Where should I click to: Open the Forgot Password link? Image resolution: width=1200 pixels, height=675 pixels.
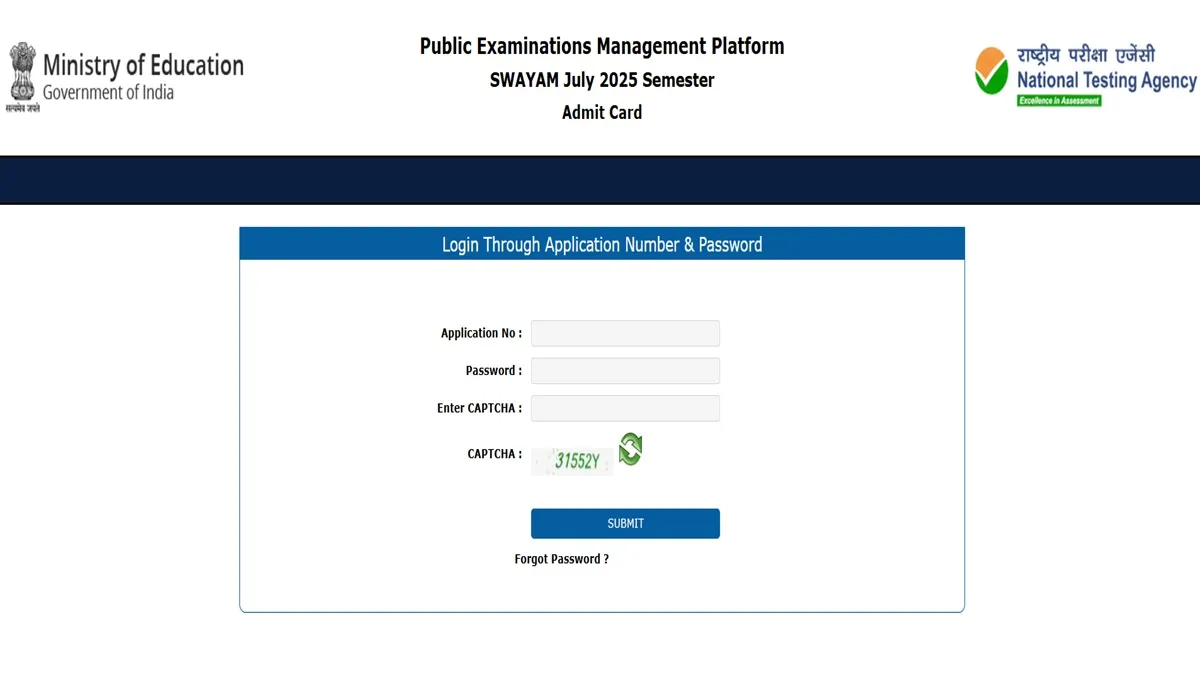point(561,559)
